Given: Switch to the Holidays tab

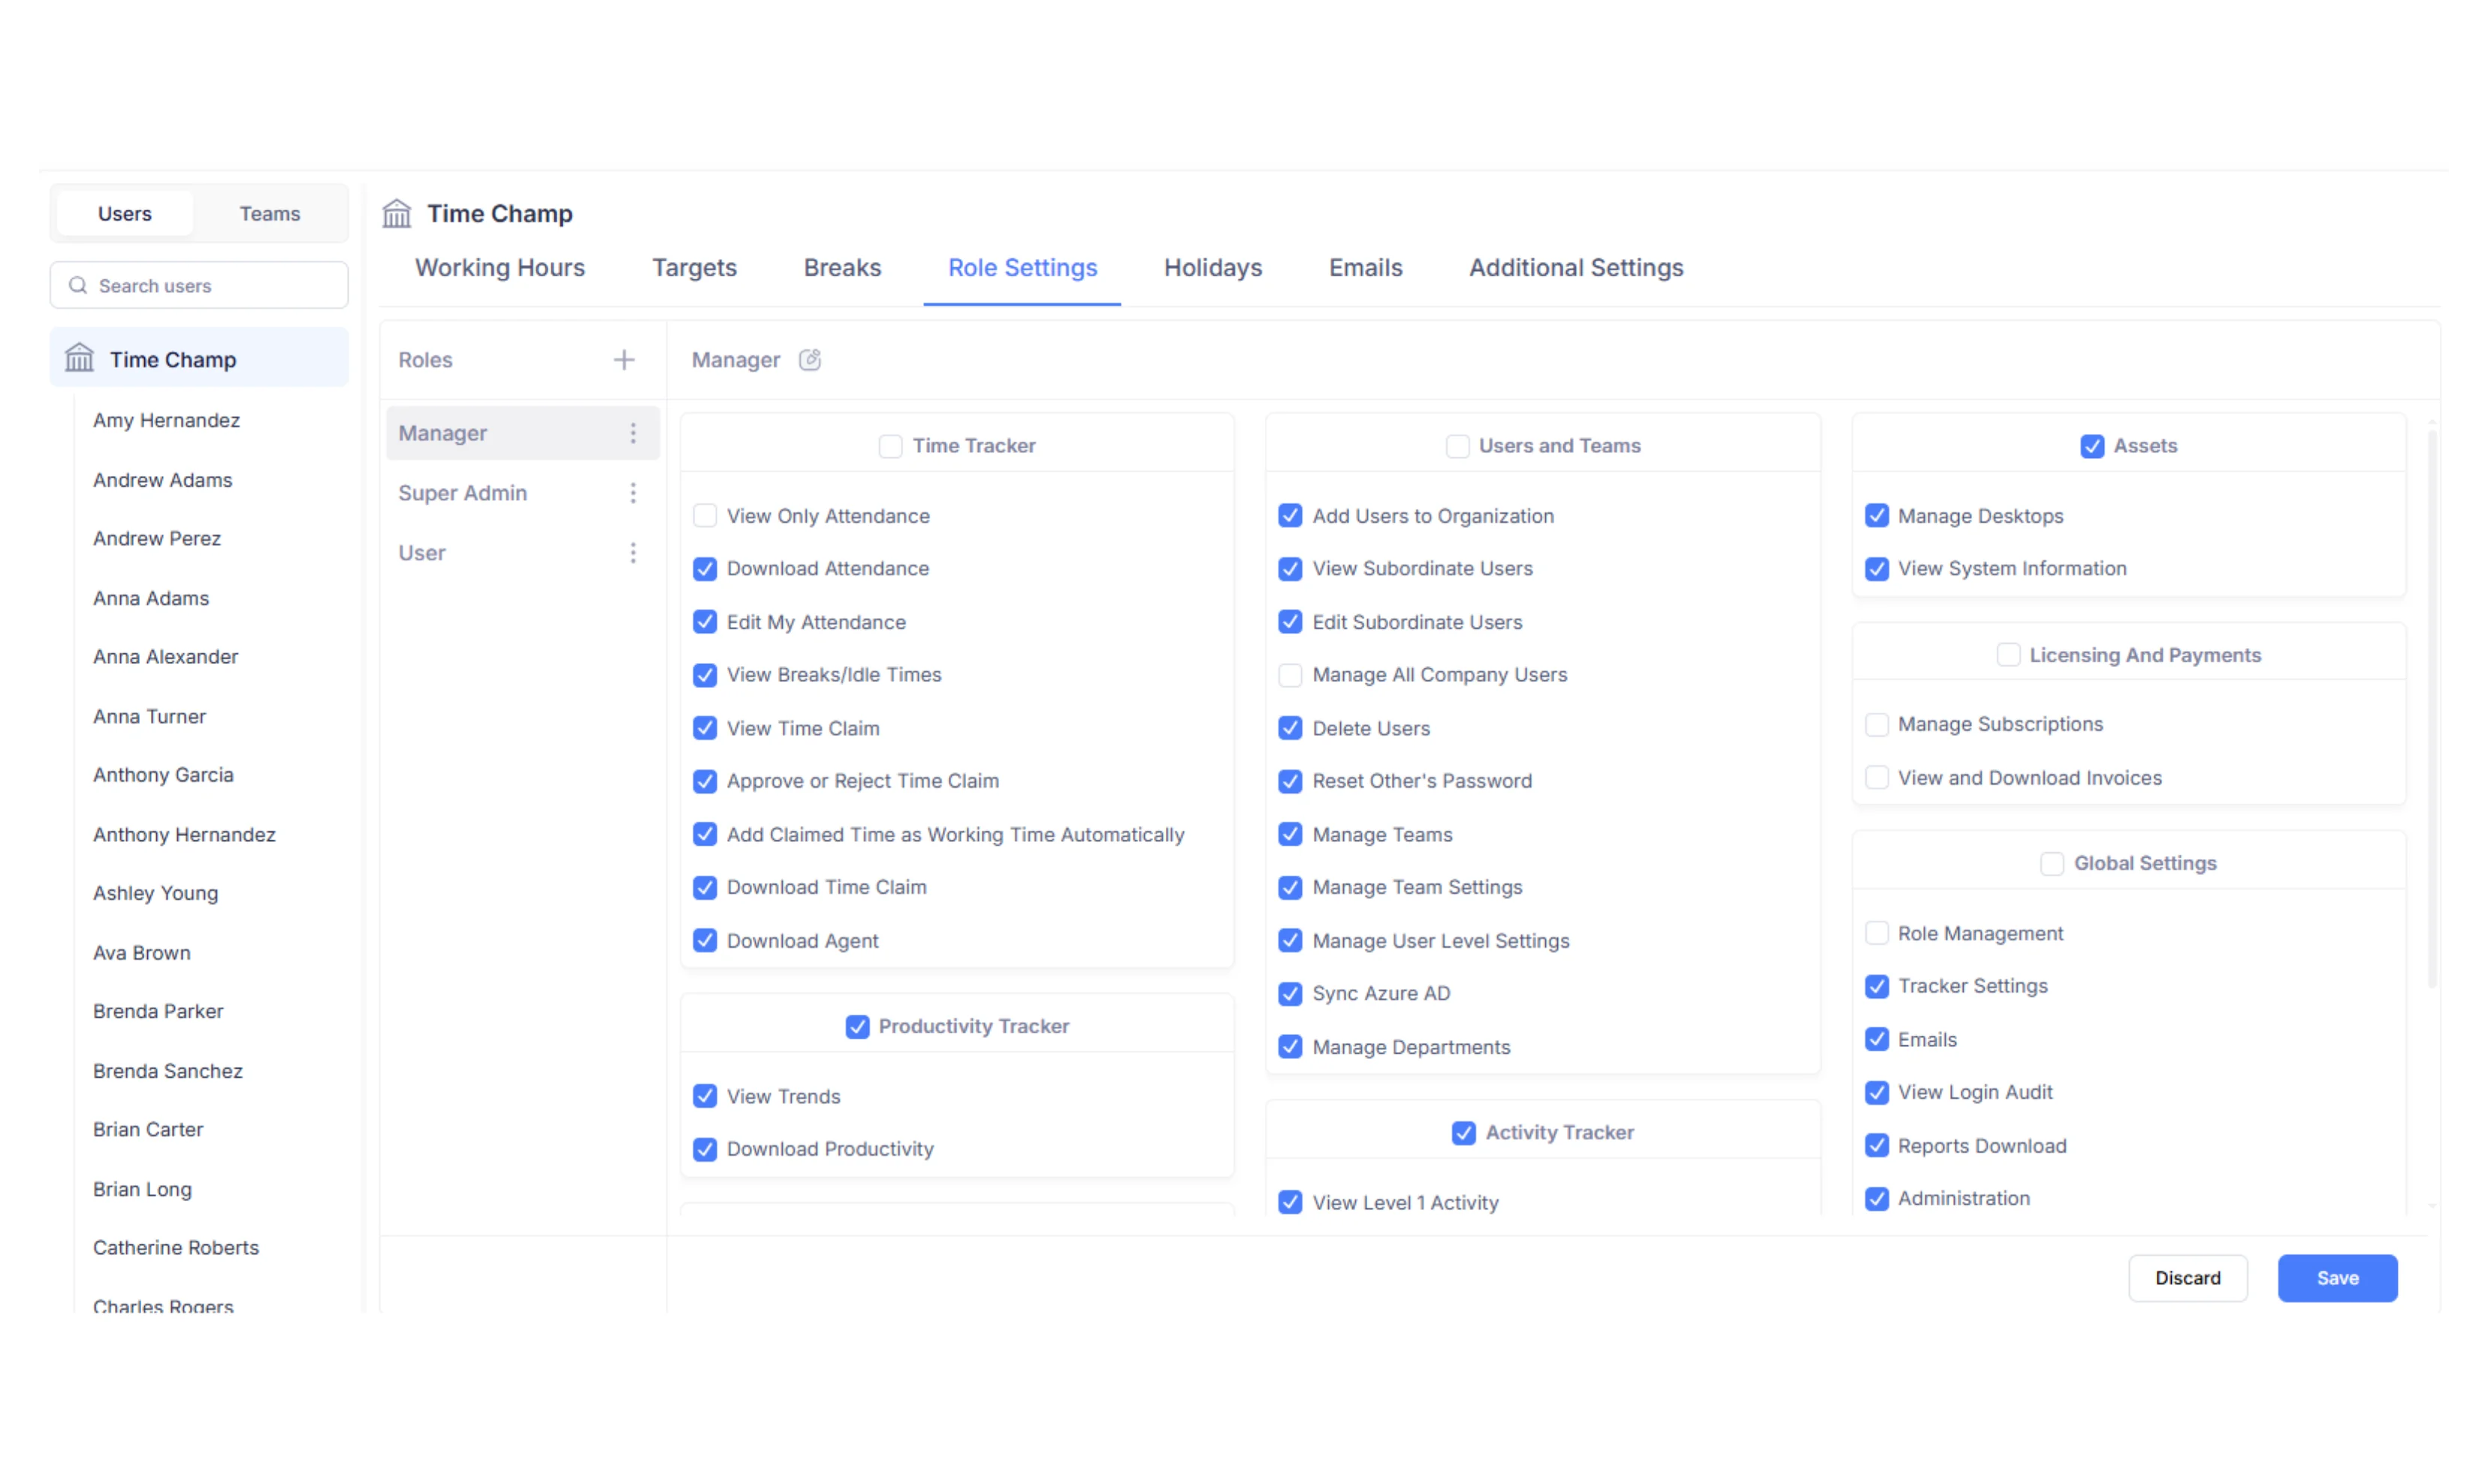Looking at the screenshot, I should coord(1212,268).
